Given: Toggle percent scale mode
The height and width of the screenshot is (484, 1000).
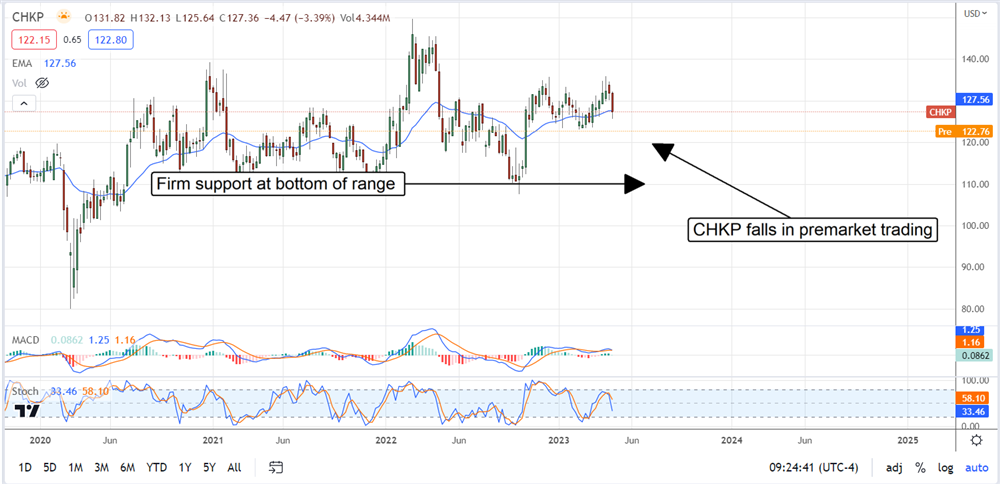Looking at the screenshot, I should 920,467.
